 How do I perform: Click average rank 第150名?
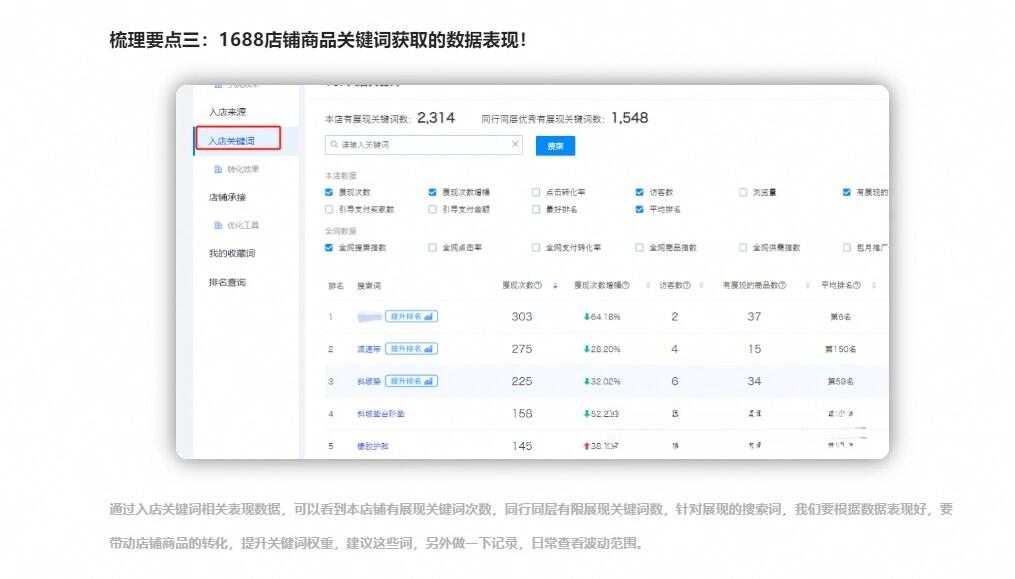click(x=840, y=349)
